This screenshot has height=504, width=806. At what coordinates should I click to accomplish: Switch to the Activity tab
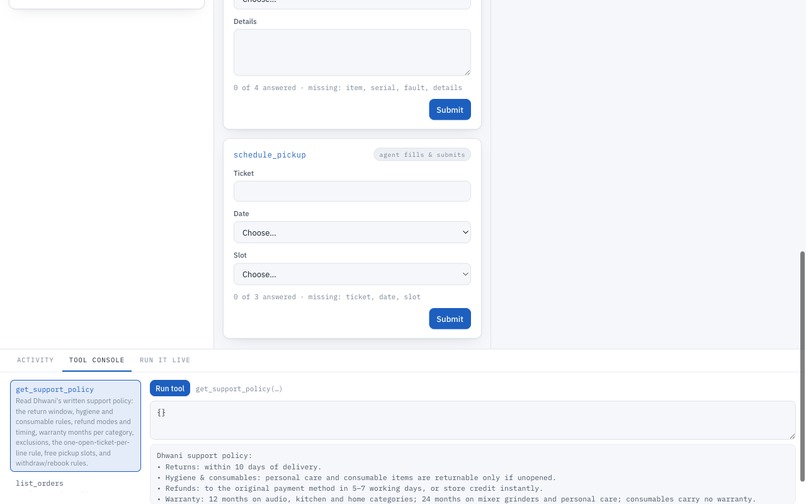pyautogui.click(x=35, y=360)
